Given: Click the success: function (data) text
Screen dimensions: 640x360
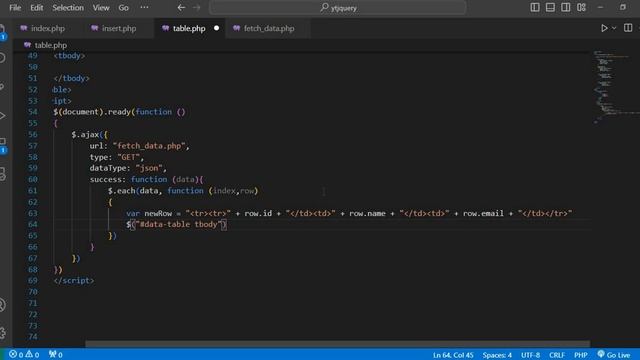Looking at the screenshot, I should (x=146, y=179).
